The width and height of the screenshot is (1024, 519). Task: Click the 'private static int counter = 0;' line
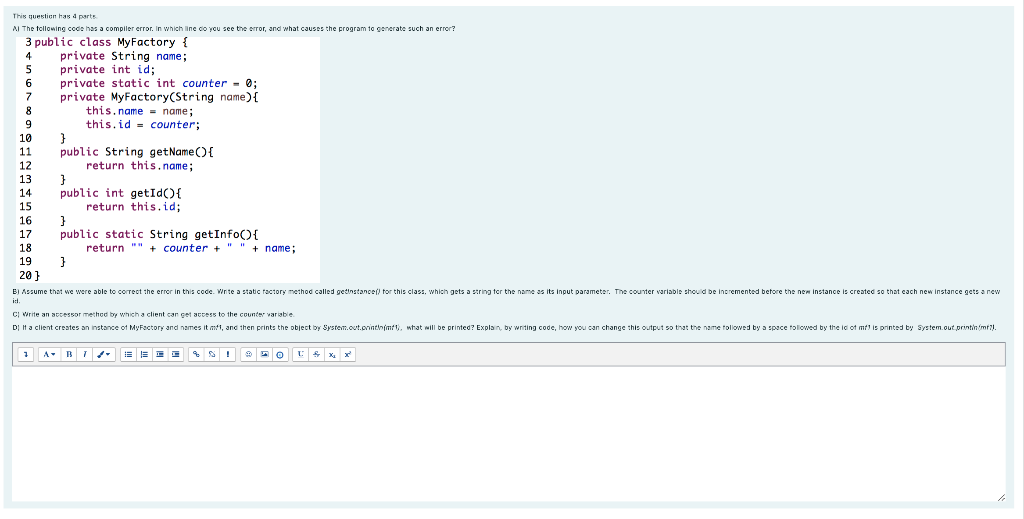click(159, 84)
